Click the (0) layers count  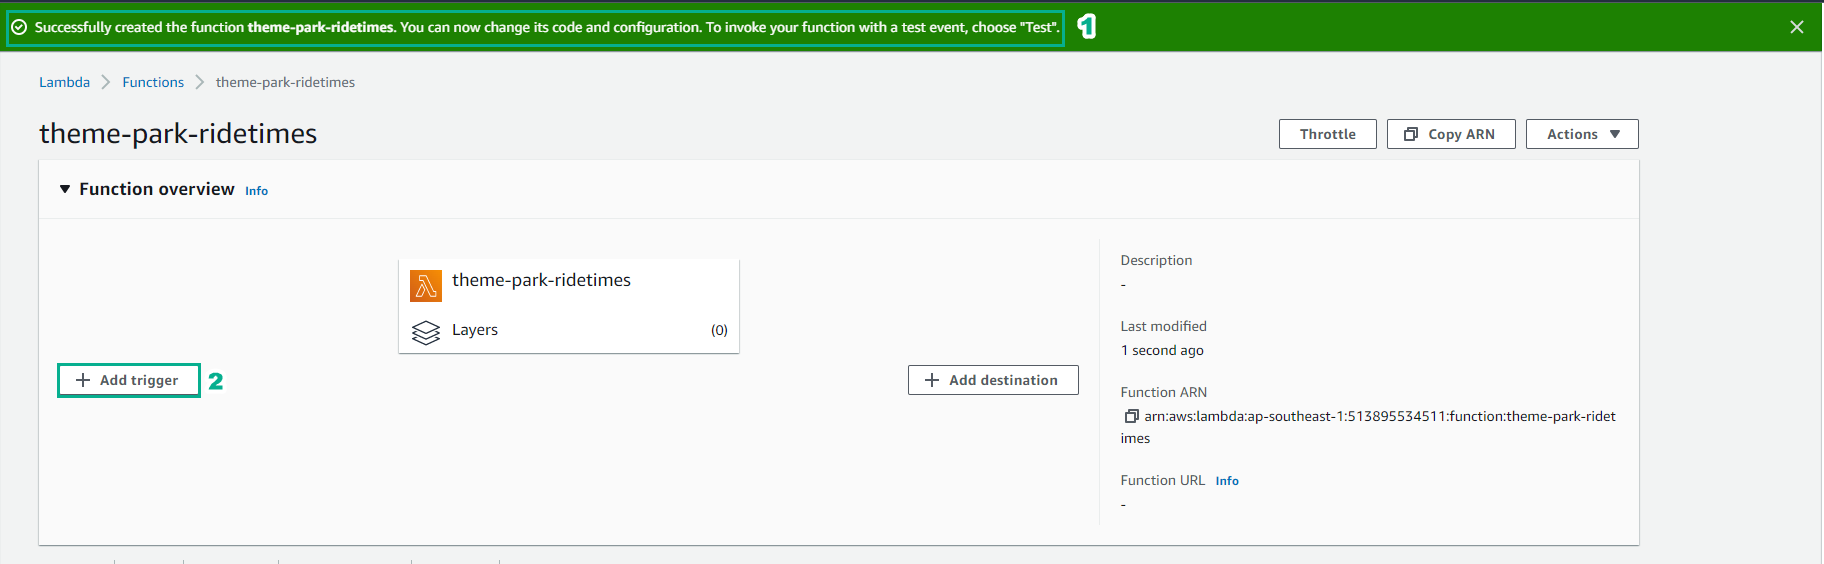(719, 330)
